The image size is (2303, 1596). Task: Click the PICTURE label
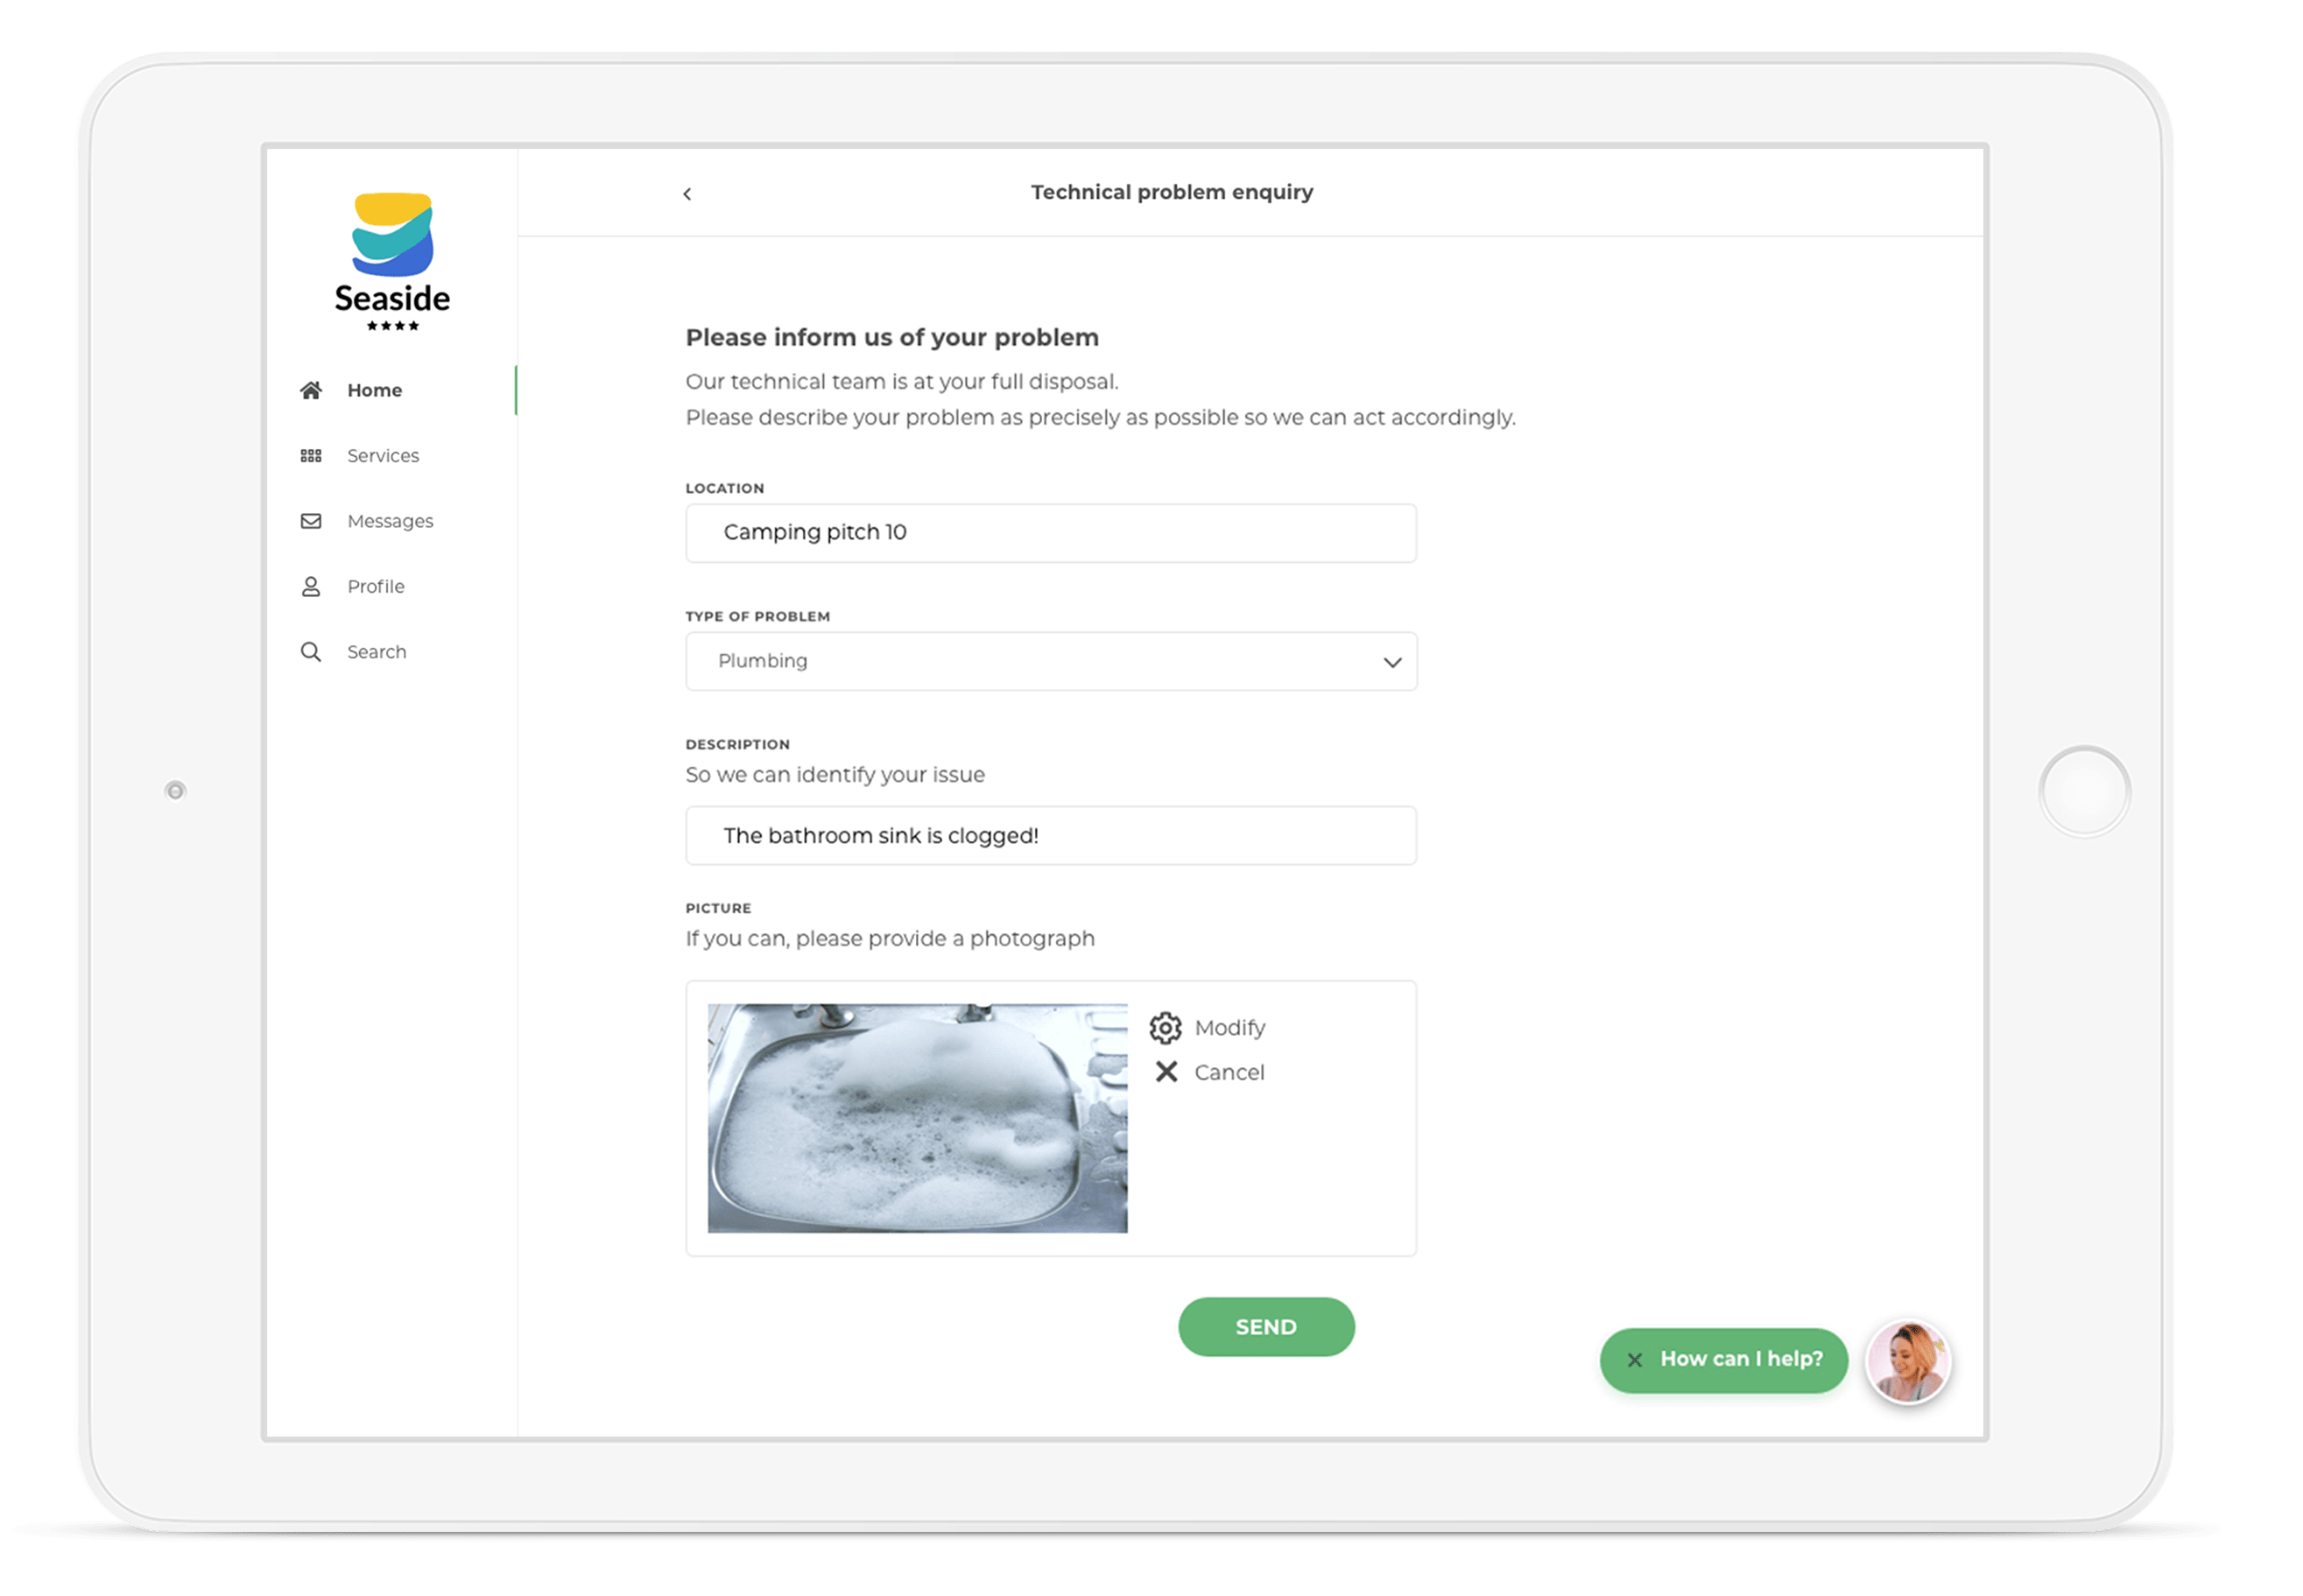coord(718,909)
